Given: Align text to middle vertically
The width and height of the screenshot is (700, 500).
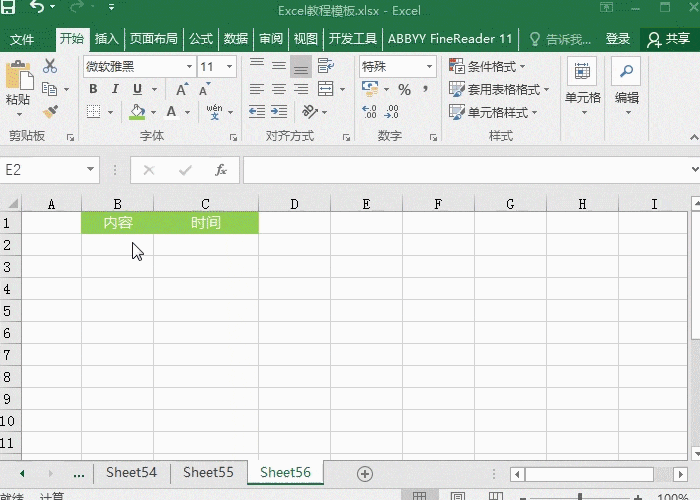Looking at the screenshot, I should point(279,66).
